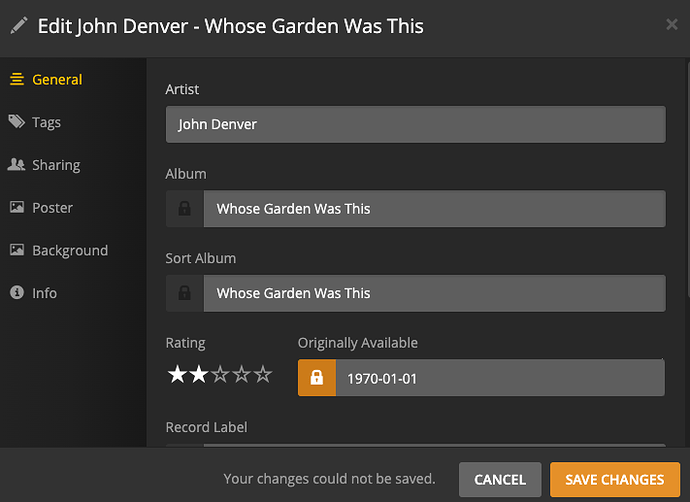The width and height of the screenshot is (690, 502).
Task: Close the edit dialog
Action: click(672, 23)
